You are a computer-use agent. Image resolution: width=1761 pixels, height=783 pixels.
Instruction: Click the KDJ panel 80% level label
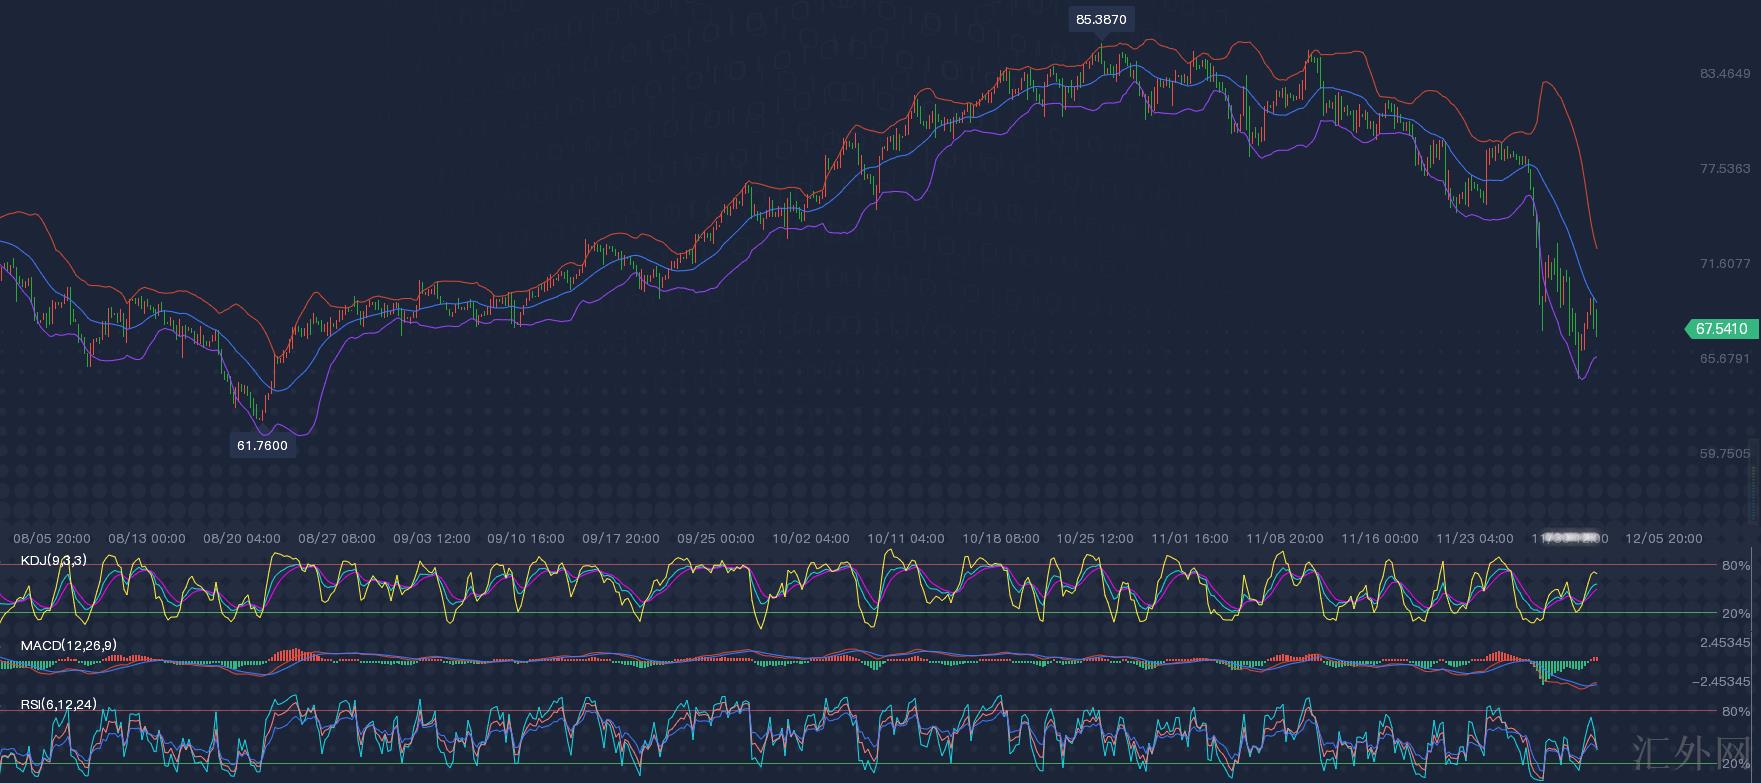click(x=1735, y=566)
